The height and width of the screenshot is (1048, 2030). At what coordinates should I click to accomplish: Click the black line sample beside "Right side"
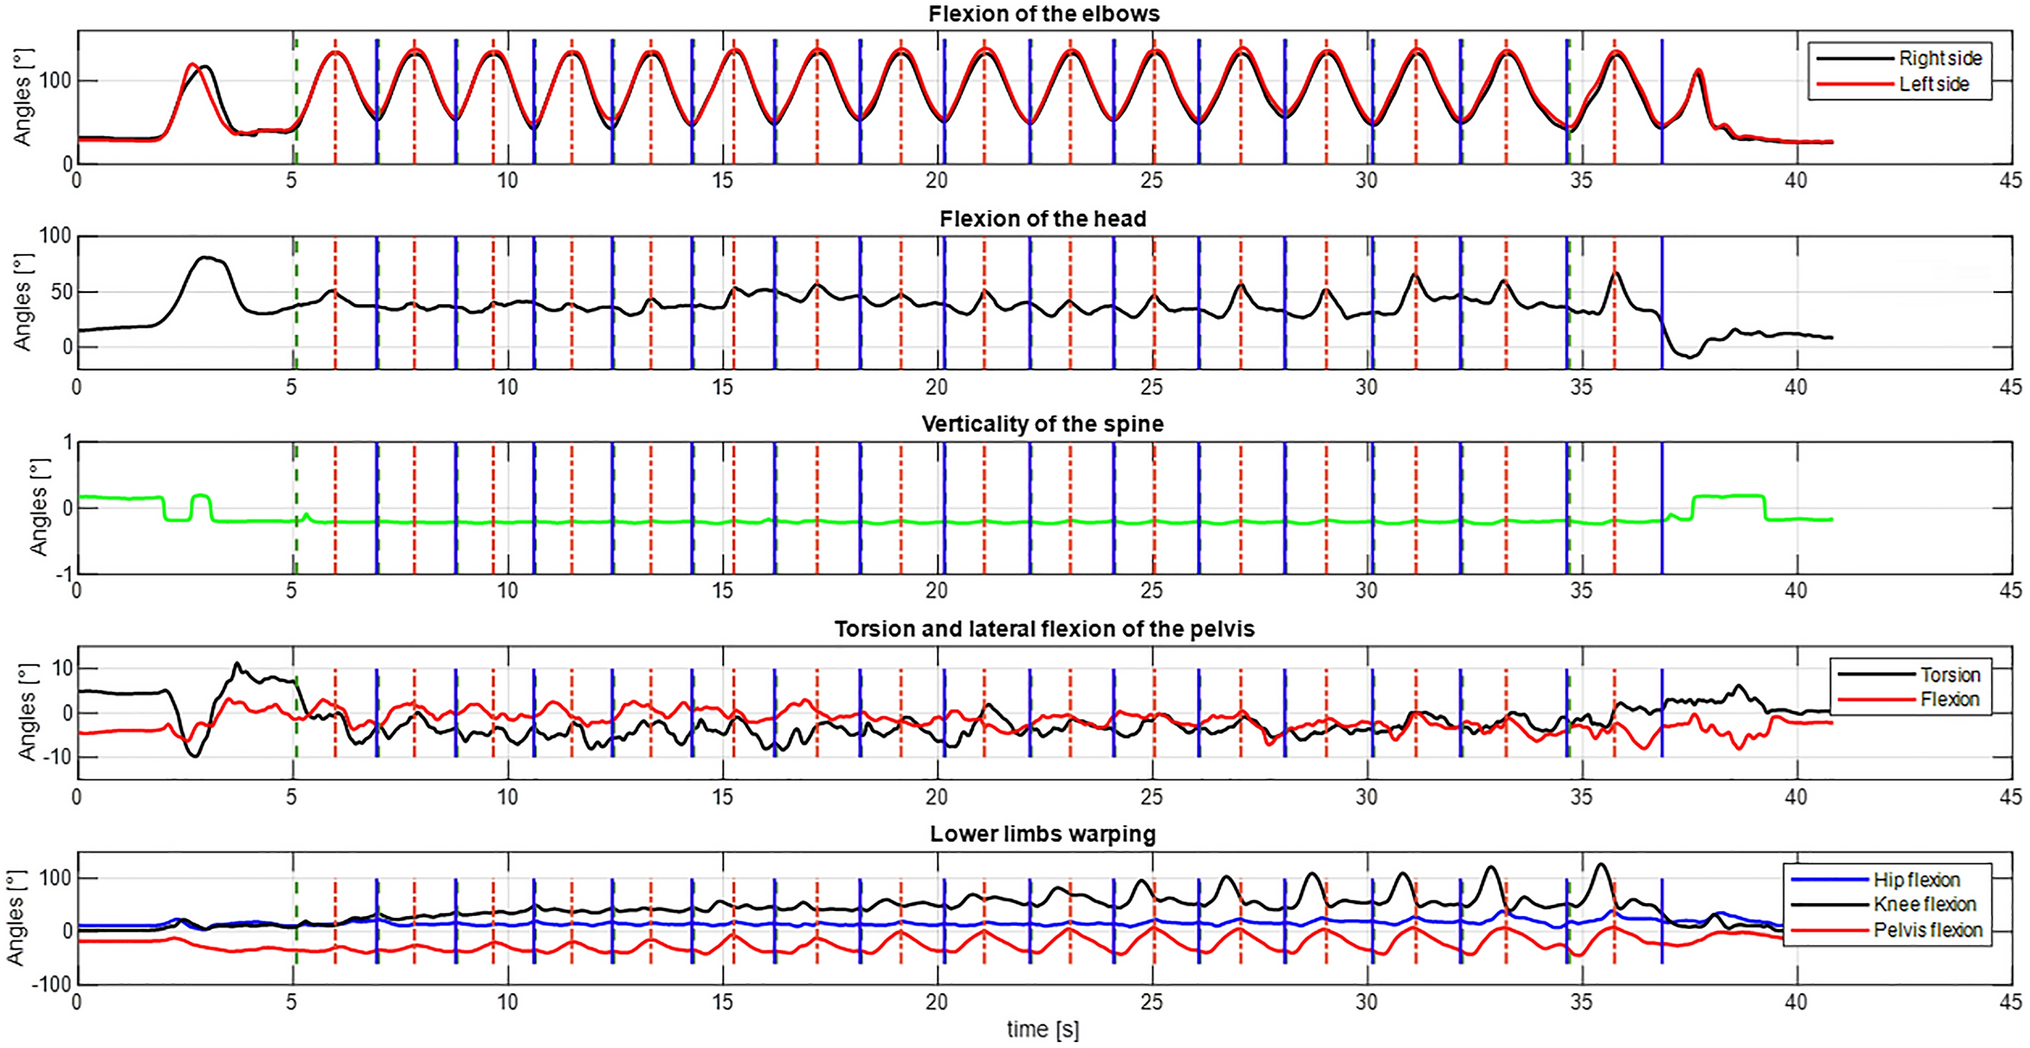pos(1855,59)
